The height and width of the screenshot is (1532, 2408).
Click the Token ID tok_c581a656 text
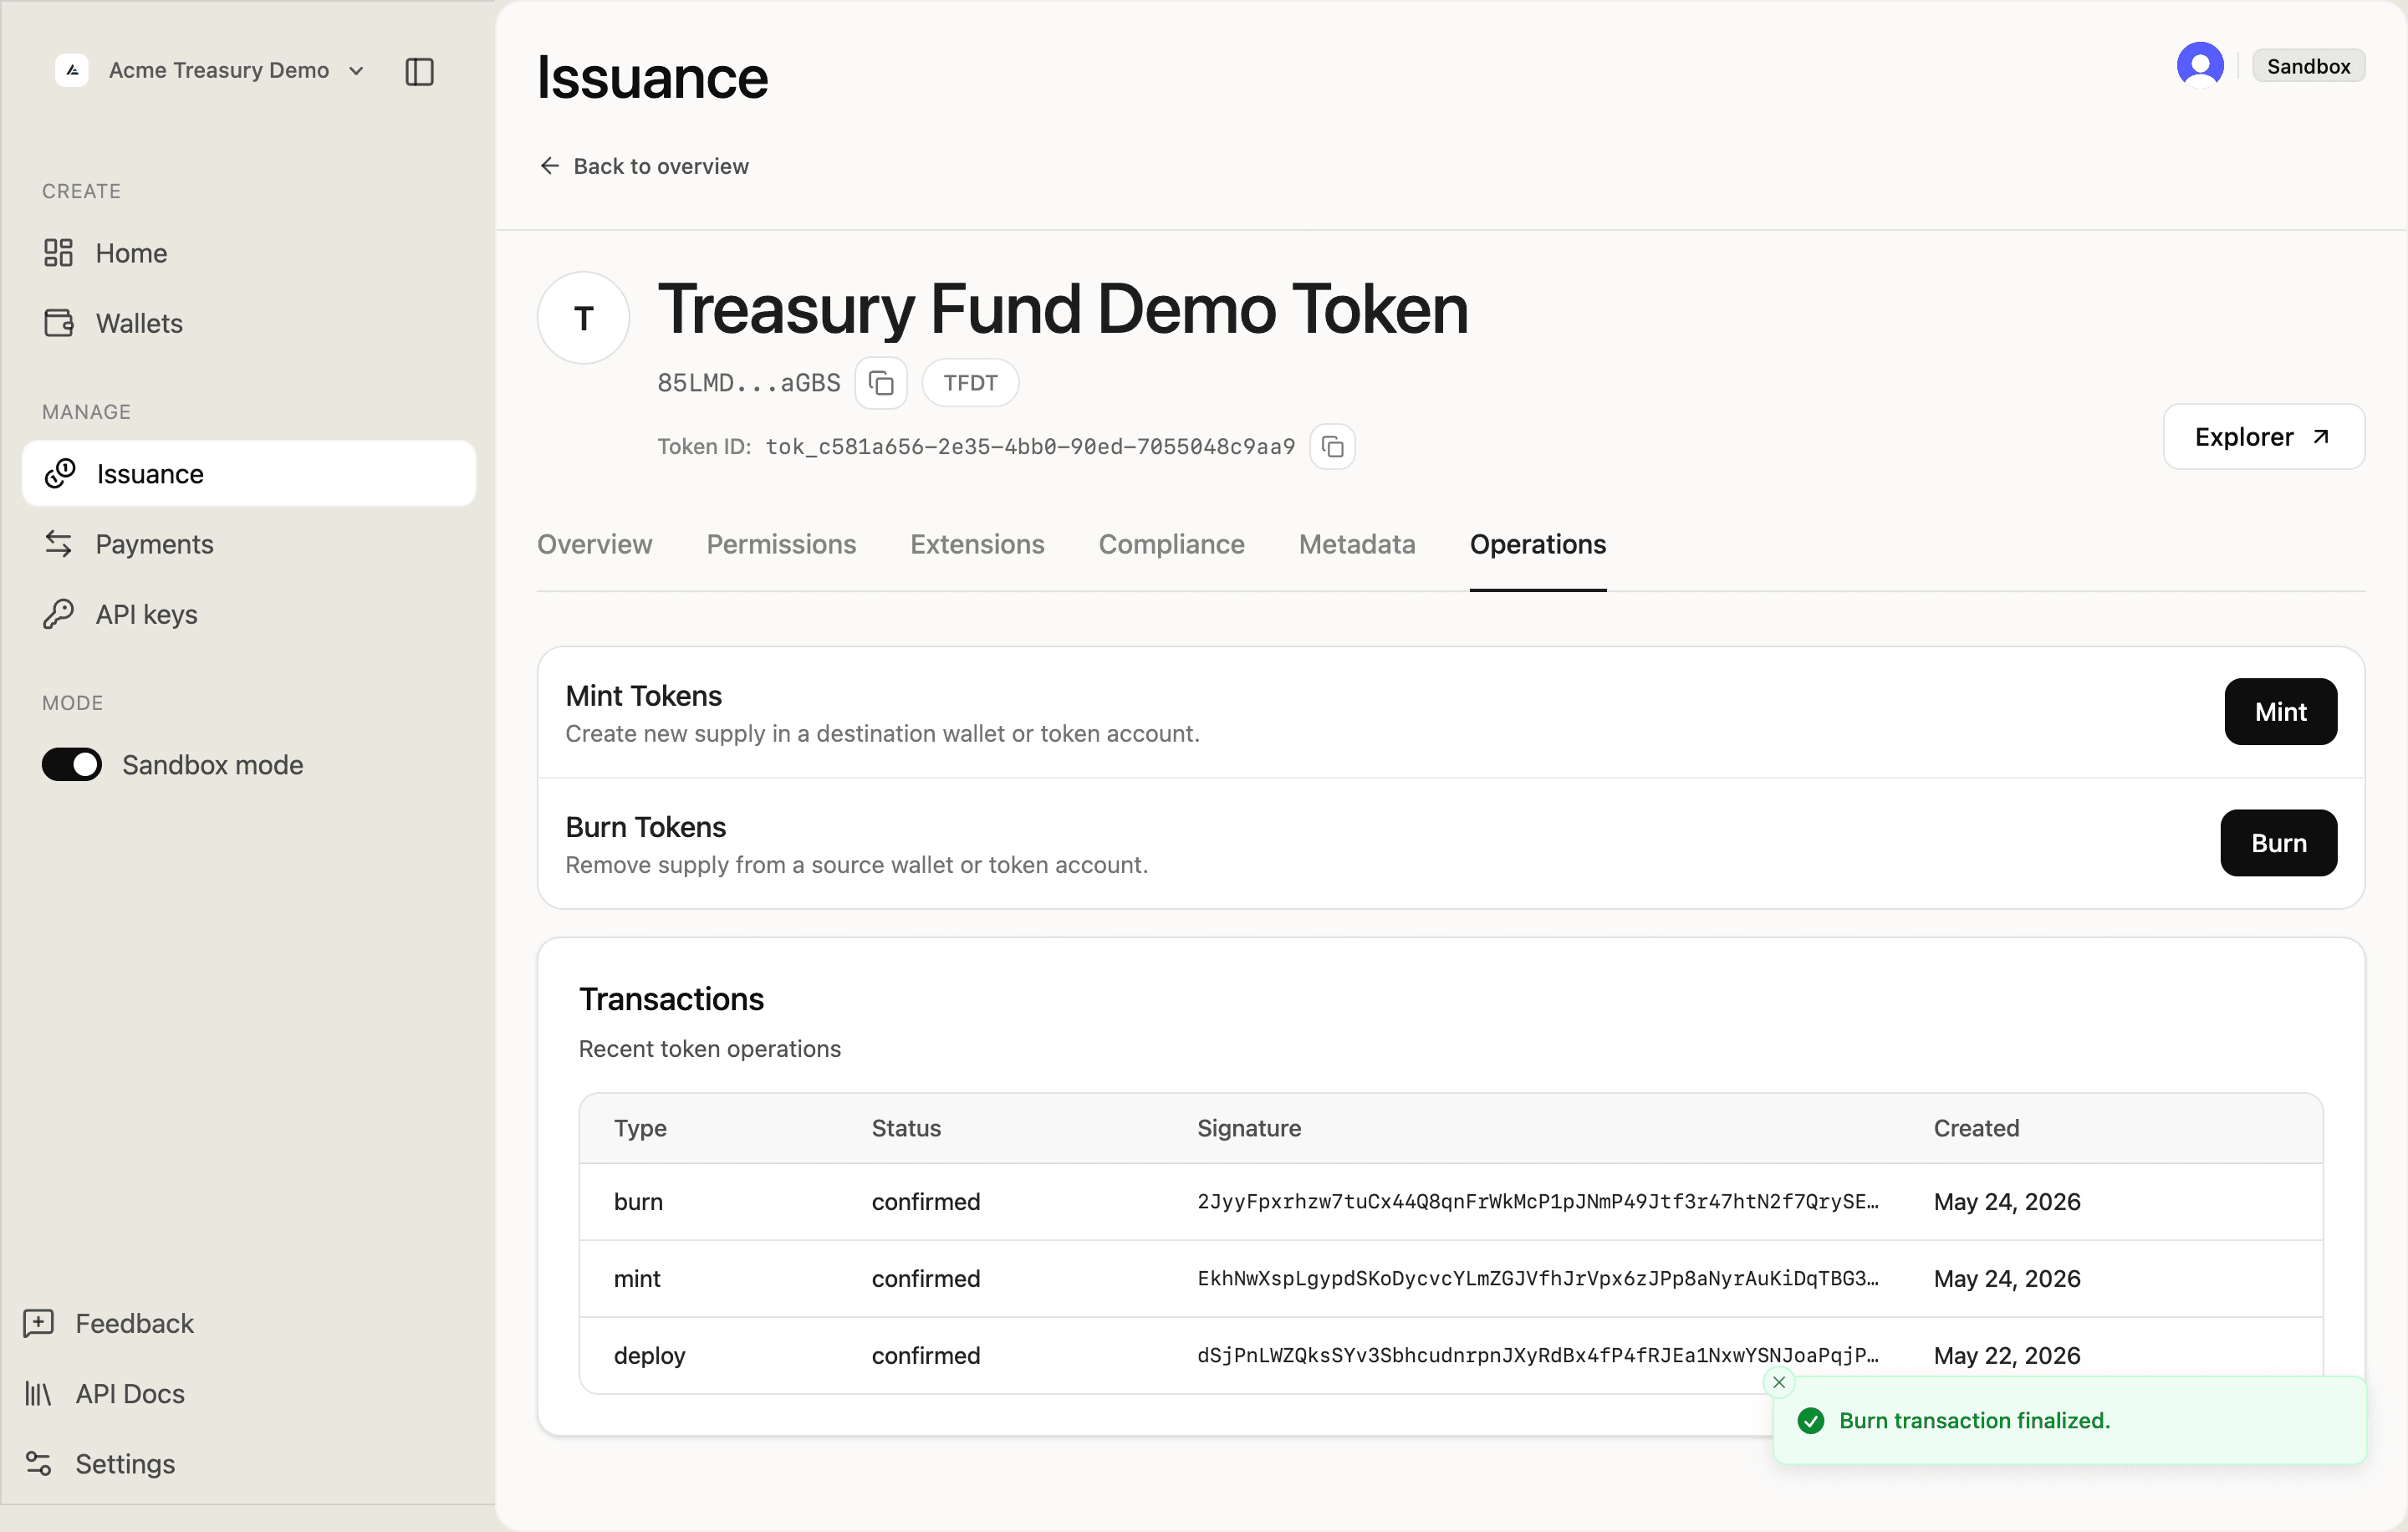pyautogui.click(x=1030, y=446)
